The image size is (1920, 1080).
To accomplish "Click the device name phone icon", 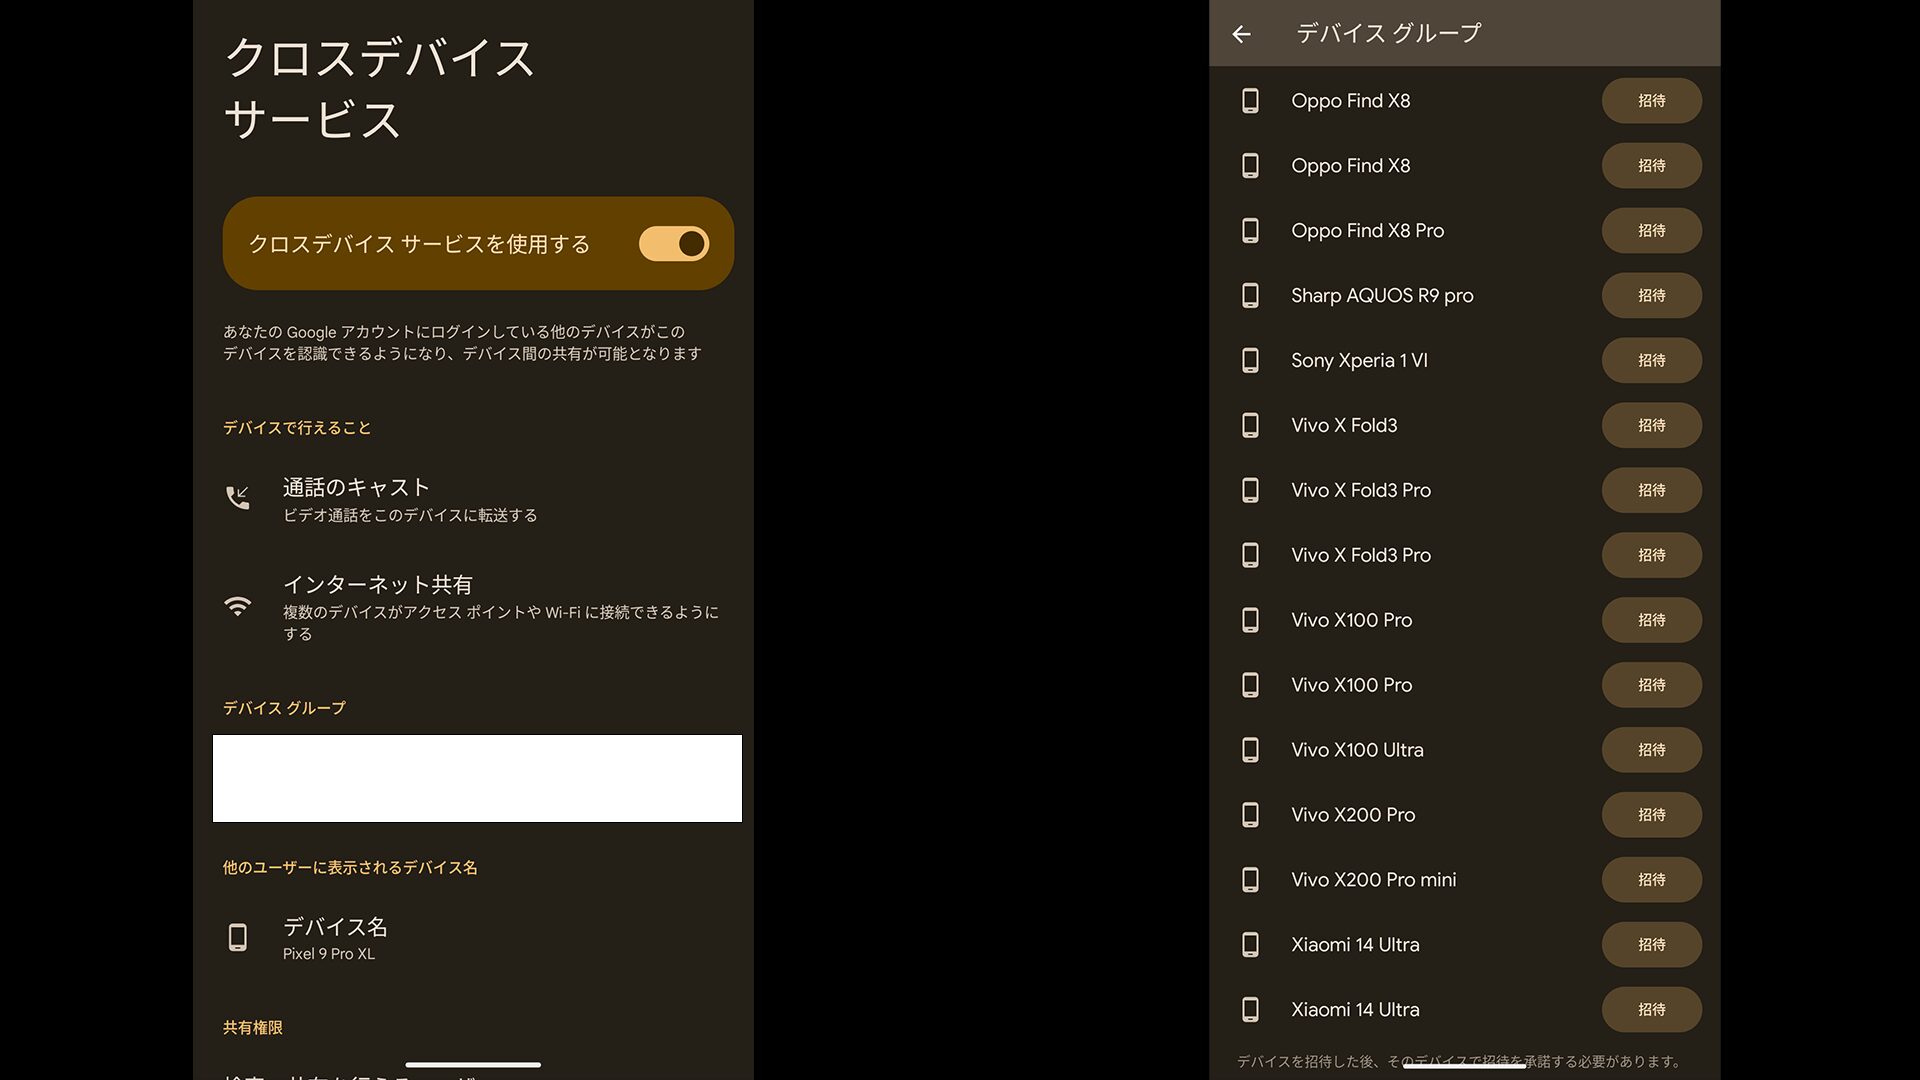I will click(238, 937).
